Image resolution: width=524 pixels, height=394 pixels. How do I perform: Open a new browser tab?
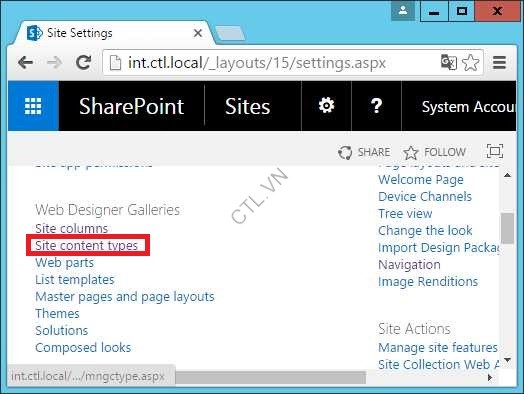230,33
